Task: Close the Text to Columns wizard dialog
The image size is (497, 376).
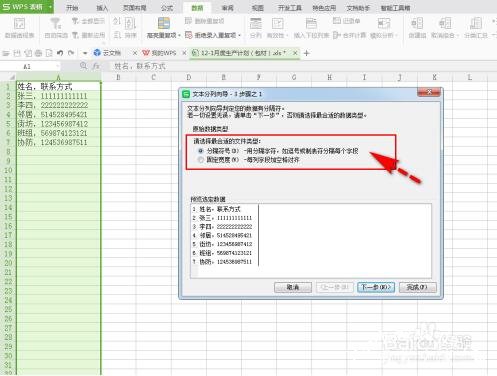Action: (x=429, y=92)
